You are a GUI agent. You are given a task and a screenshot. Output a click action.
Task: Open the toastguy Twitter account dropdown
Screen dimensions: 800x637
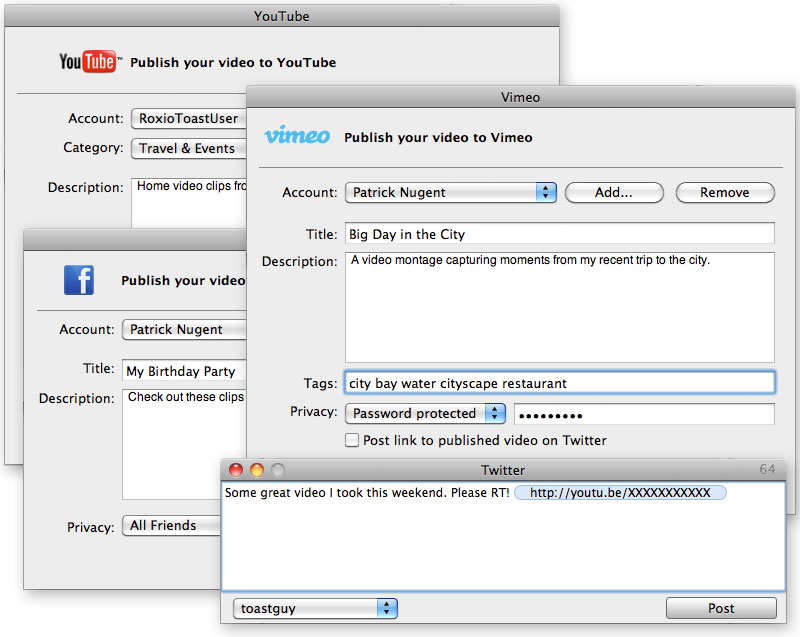click(x=315, y=608)
